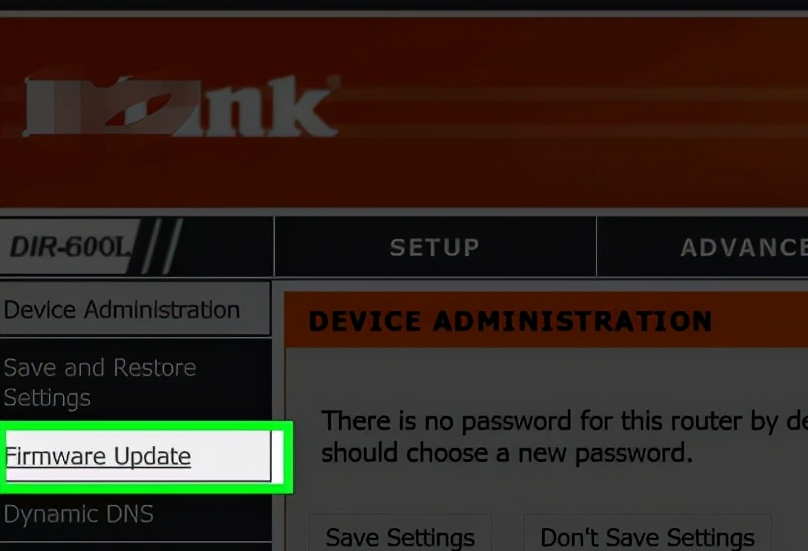Click the gray area under orange heading
Screen dimensions: 808x551
click(x=546, y=376)
